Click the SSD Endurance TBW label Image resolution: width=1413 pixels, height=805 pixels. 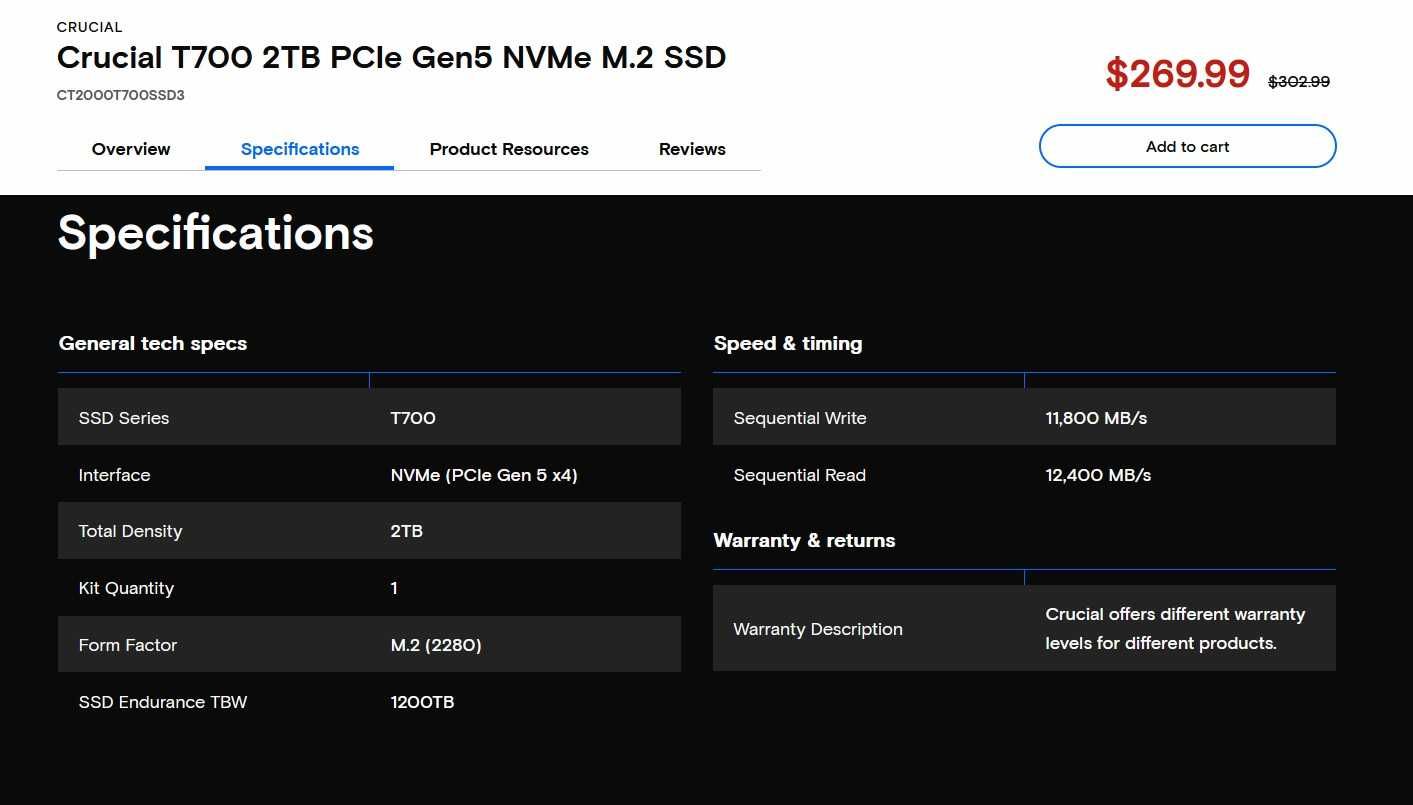click(163, 702)
